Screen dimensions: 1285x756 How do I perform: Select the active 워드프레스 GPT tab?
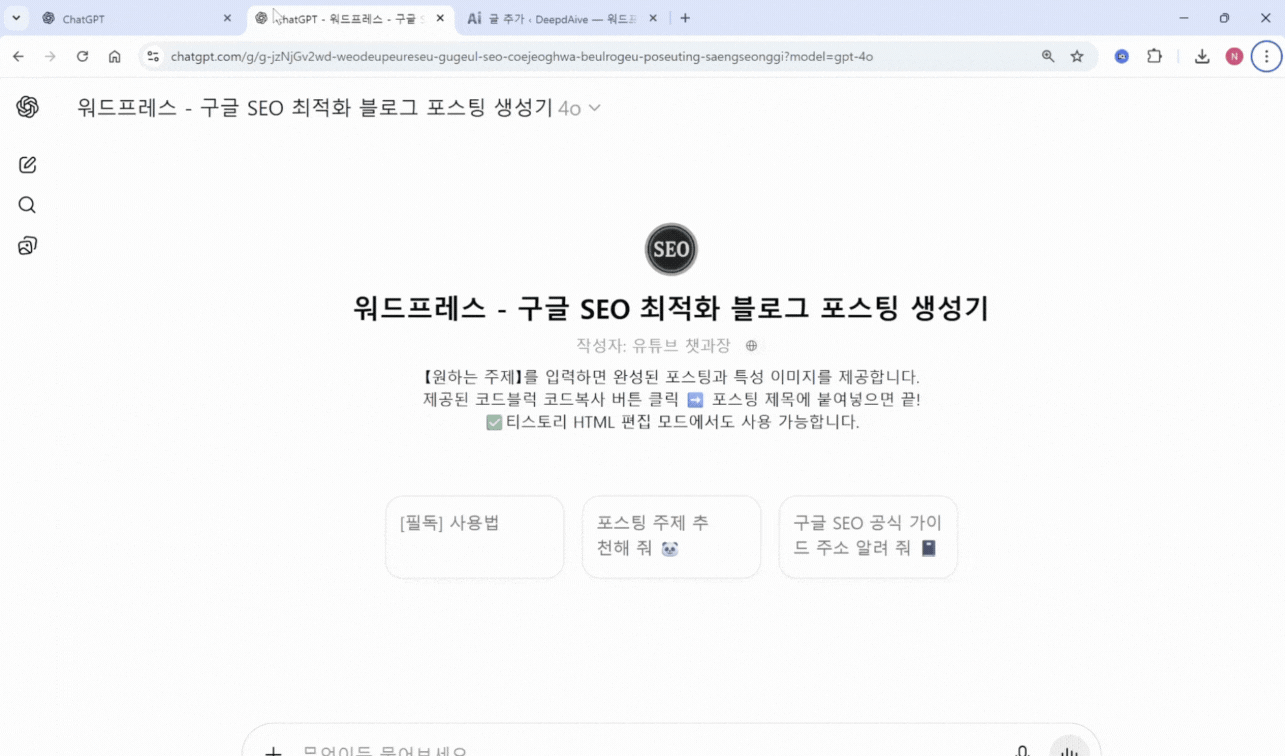pyautogui.click(x=350, y=18)
